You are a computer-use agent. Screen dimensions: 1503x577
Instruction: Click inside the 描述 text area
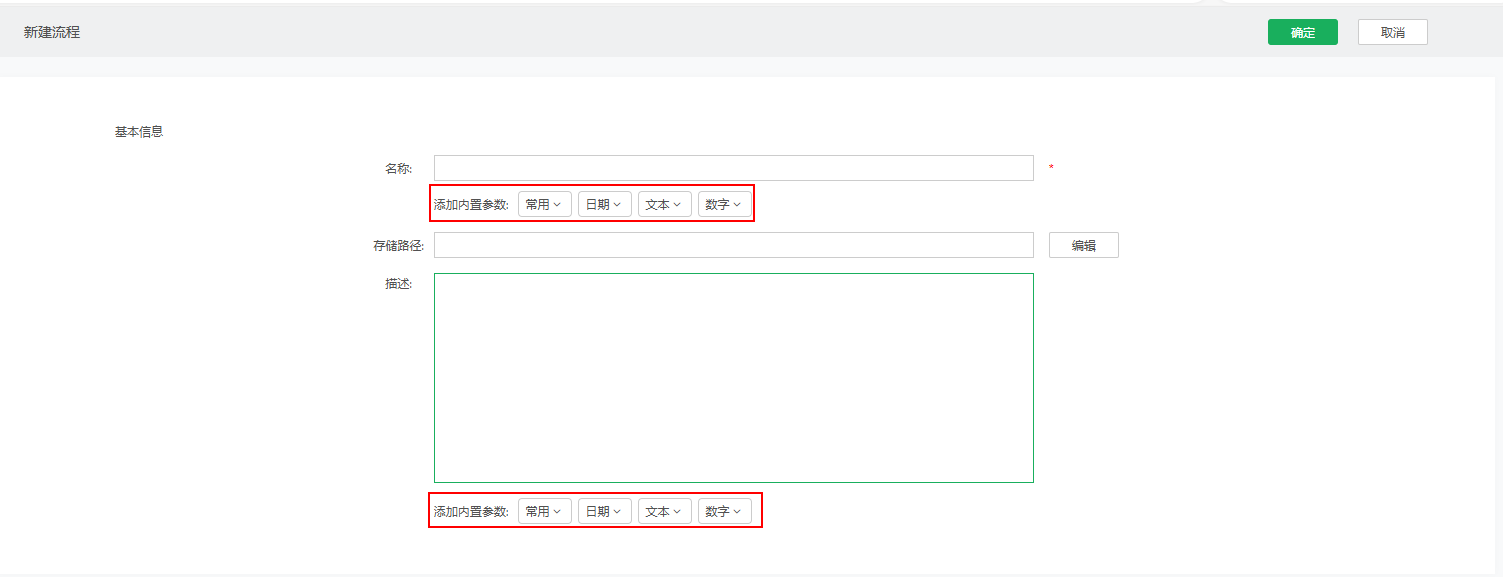click(x=733, y=377)
